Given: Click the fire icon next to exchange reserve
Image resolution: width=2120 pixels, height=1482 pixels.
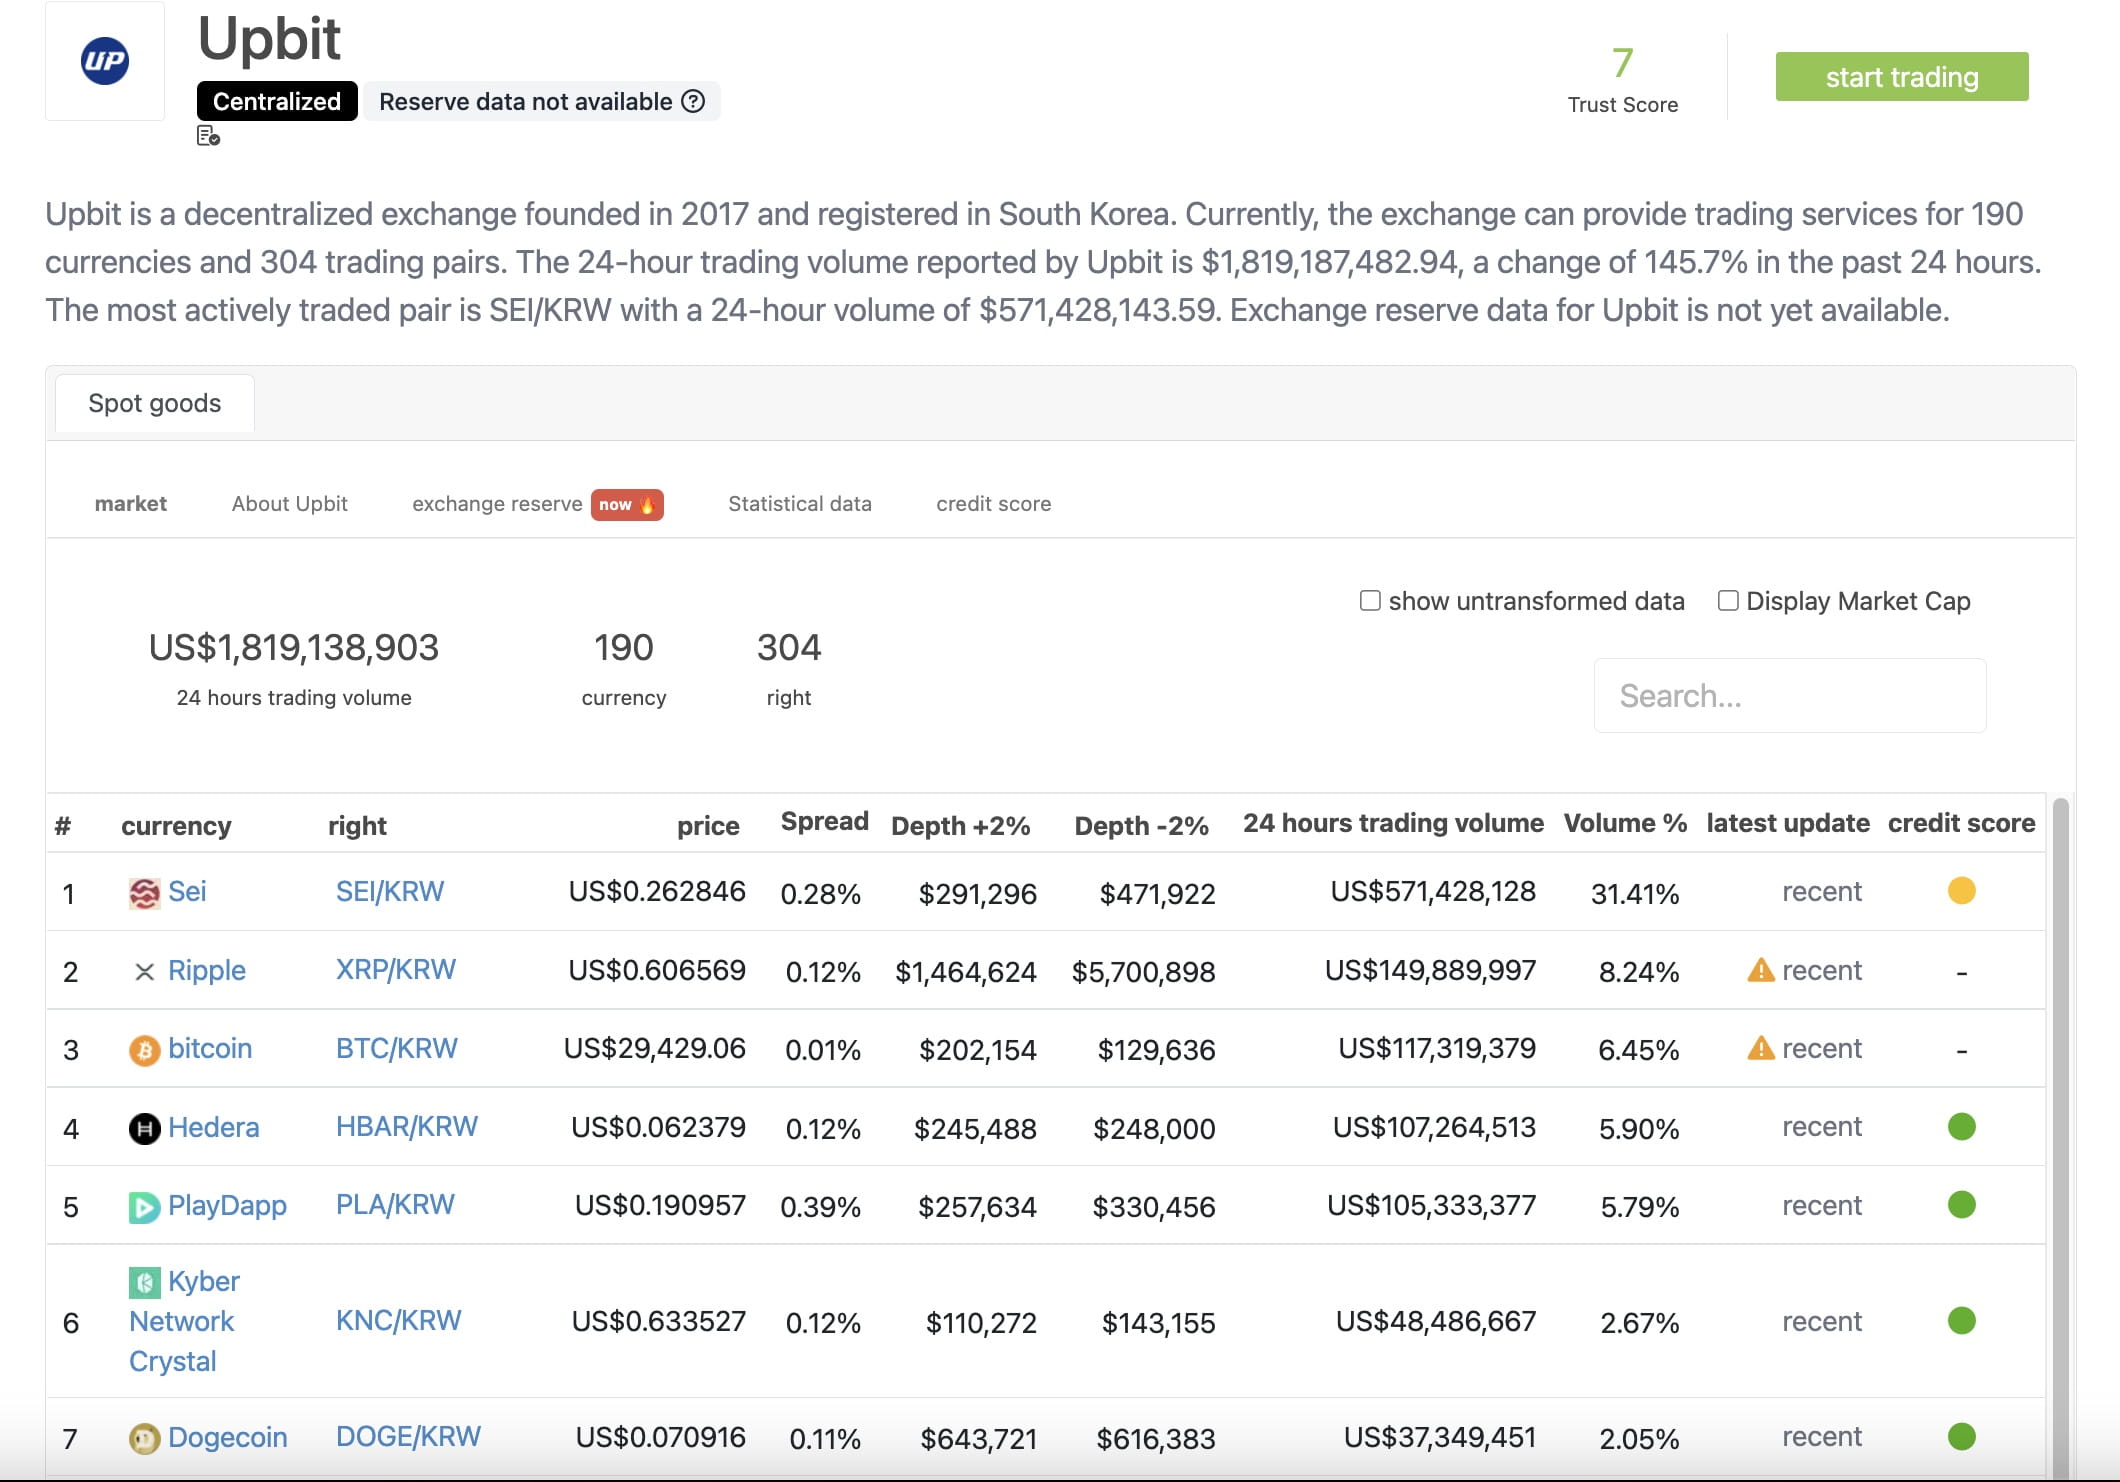Looking at the screenshot, I should tap(648, 505).
